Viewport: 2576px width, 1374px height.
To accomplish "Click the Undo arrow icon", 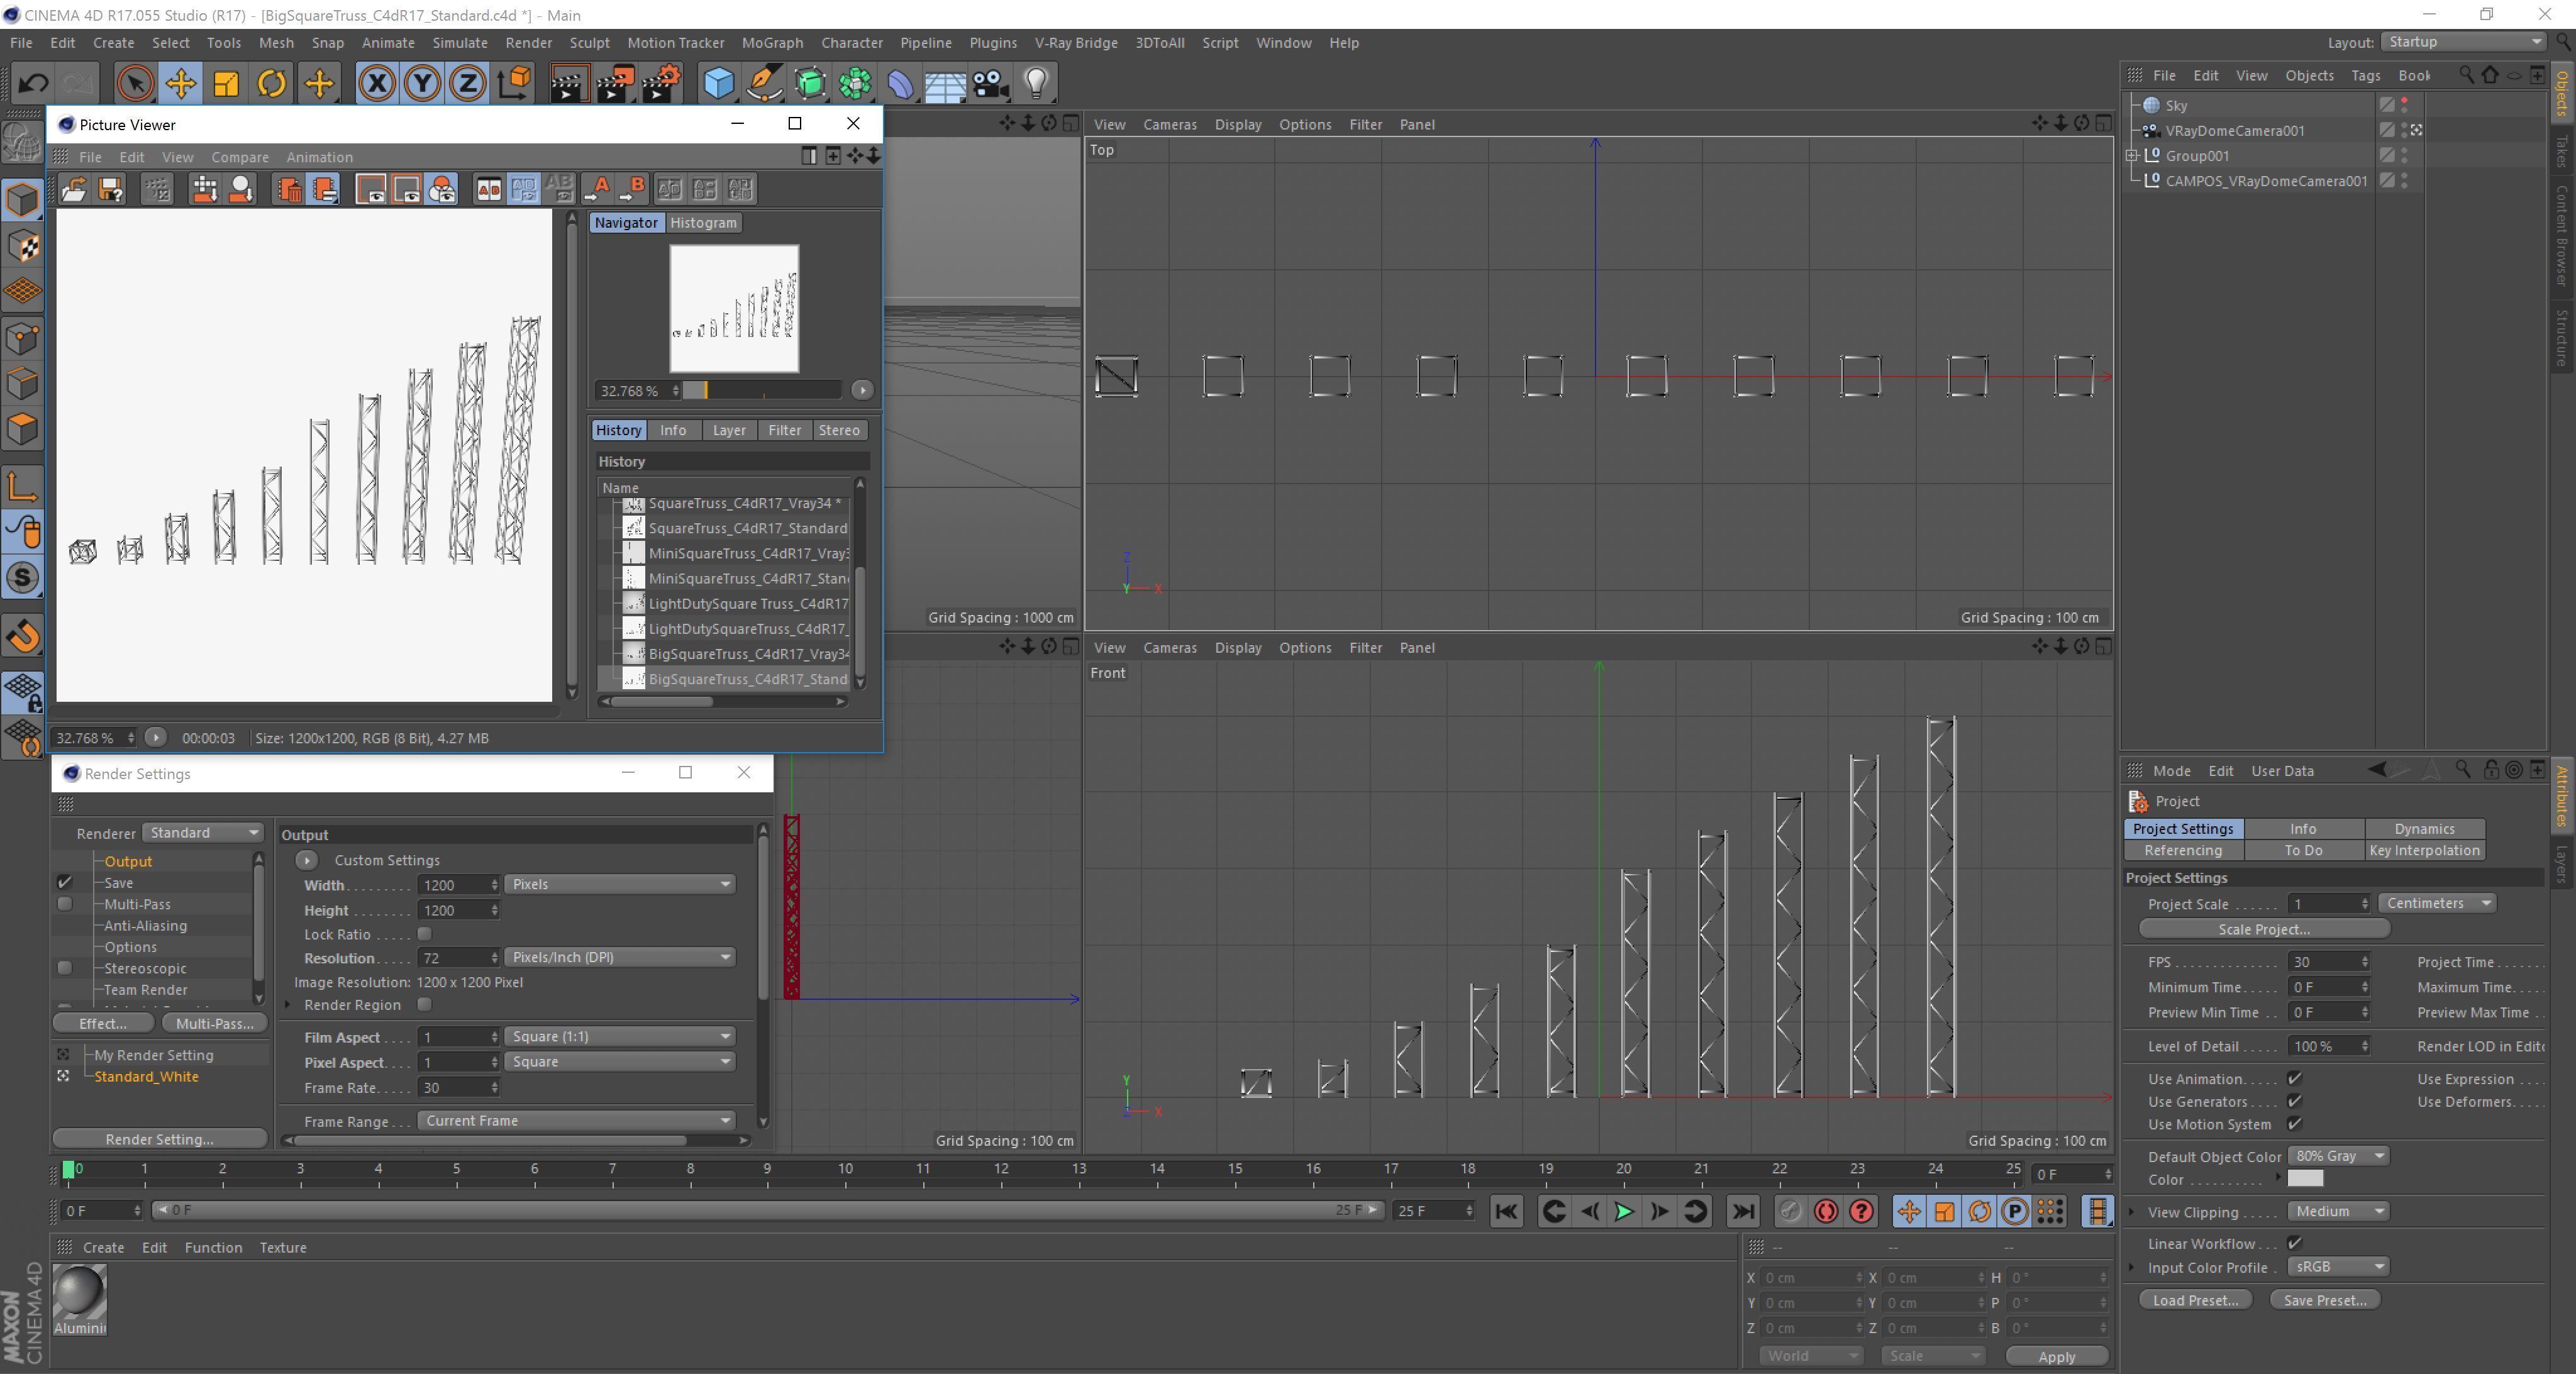I will pos(32,83).
